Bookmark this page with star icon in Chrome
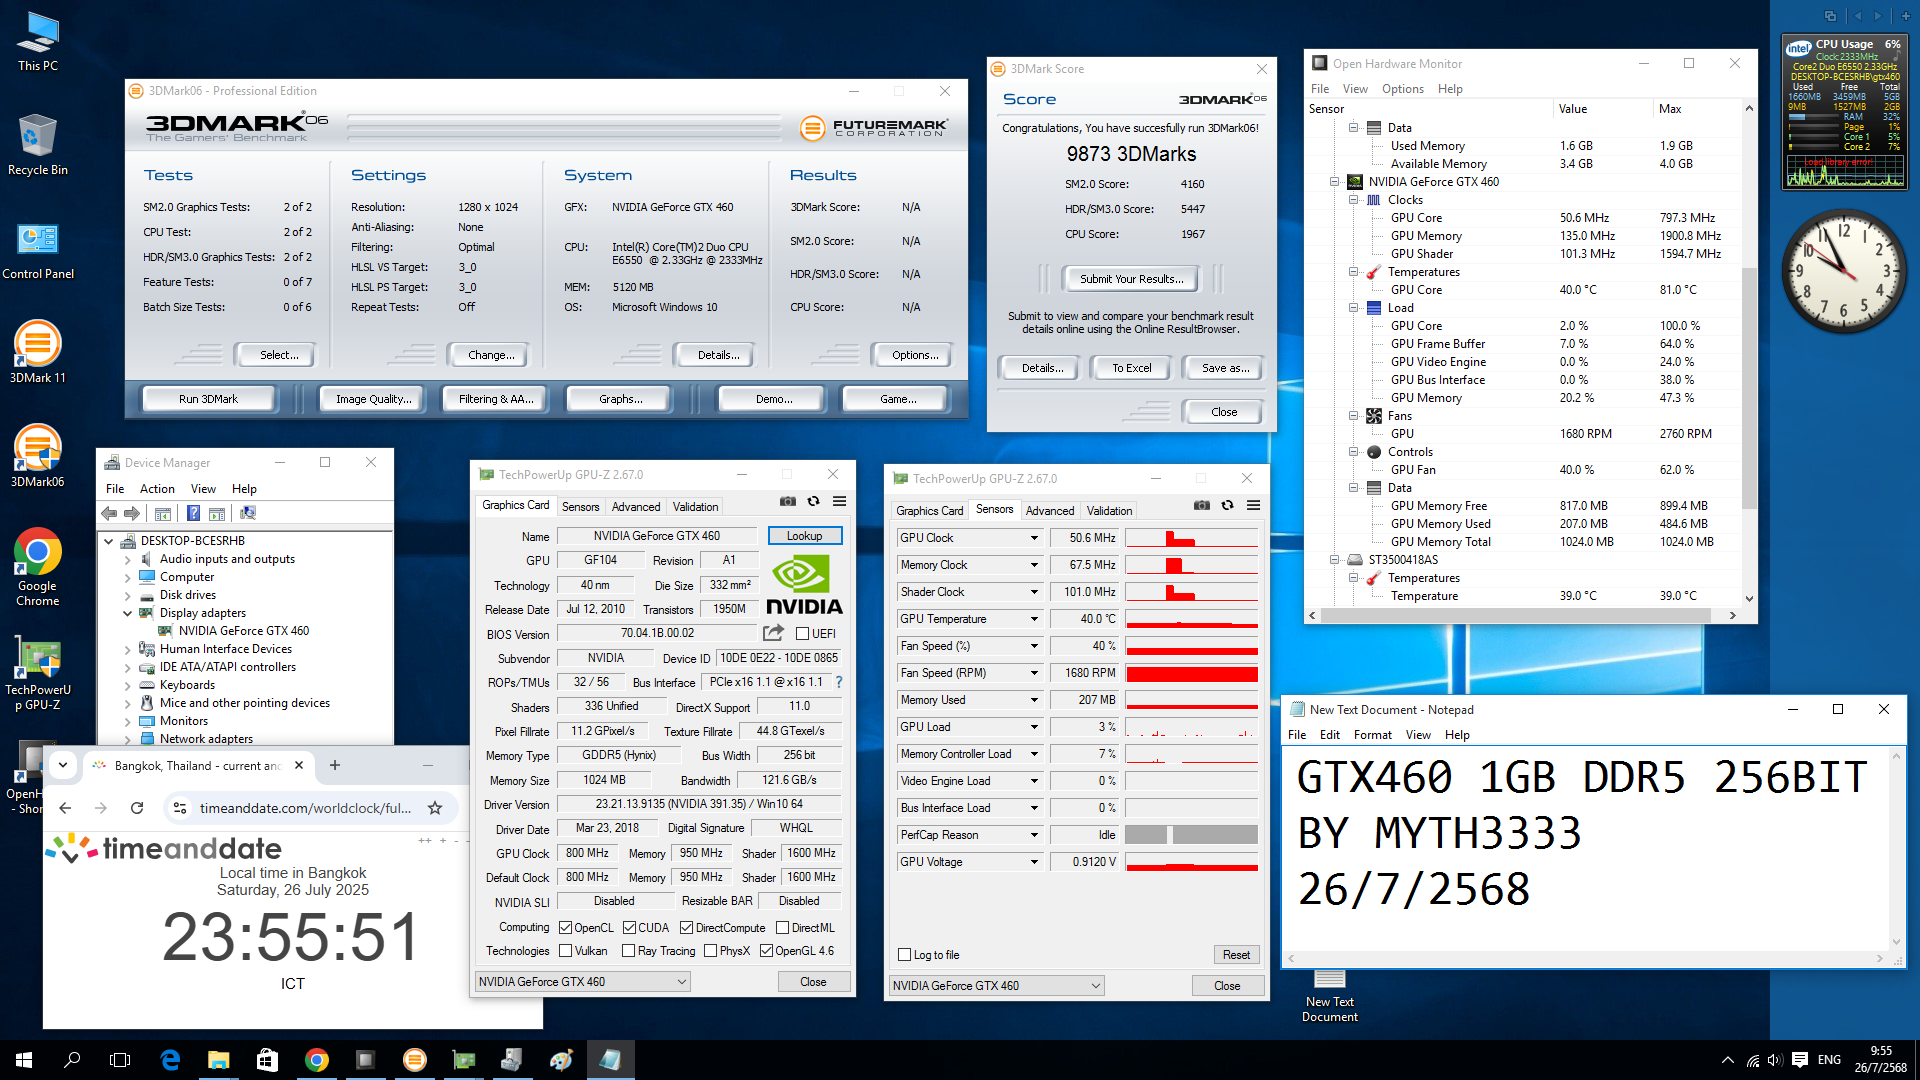 [435, 808]
